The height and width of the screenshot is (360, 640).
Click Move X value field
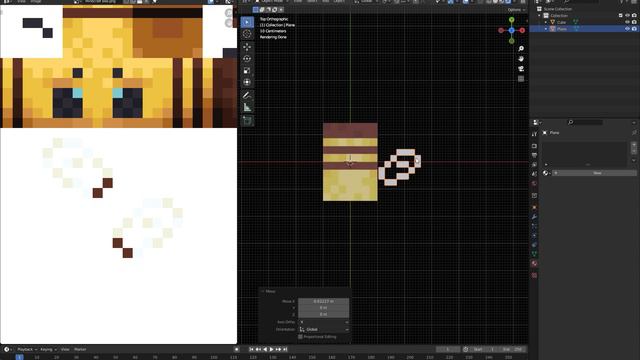[324, 301]
